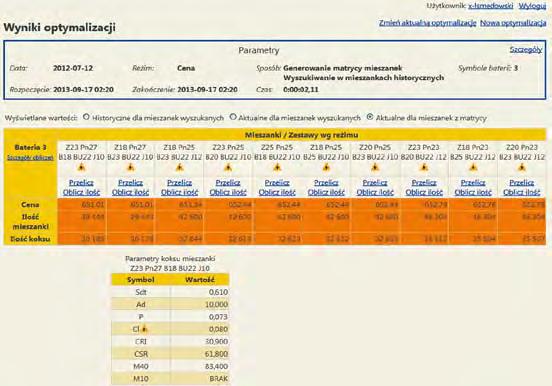Click the P value 0,073
Viewport: 552px width, 386px height.
(x=218, y=317)
